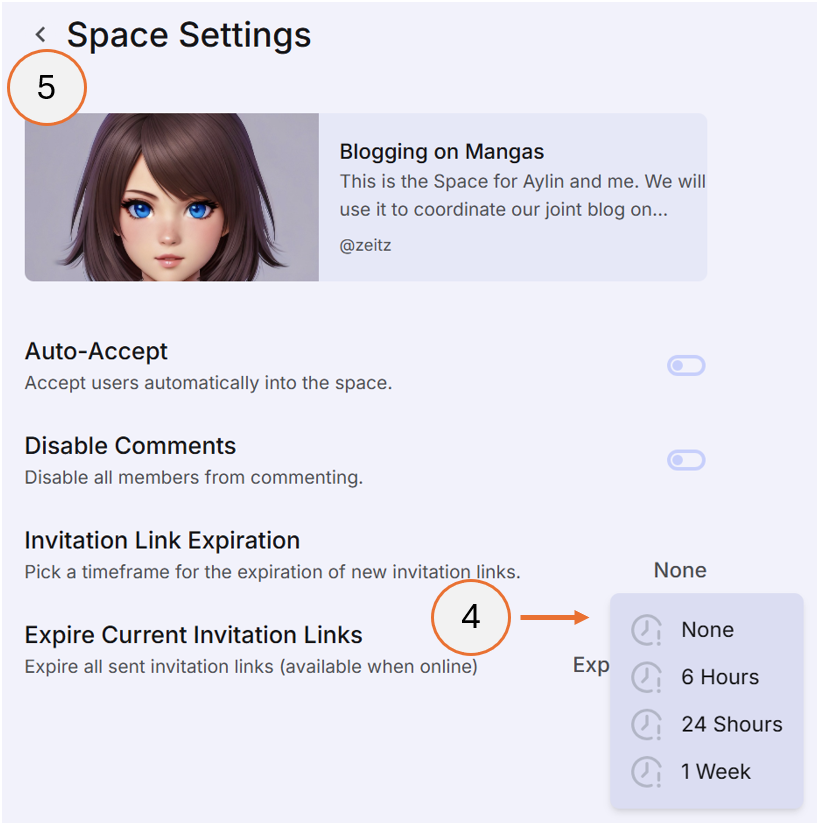Click the space avatar image
Viewport: 817px width, 823px height.
pos(170,196)
